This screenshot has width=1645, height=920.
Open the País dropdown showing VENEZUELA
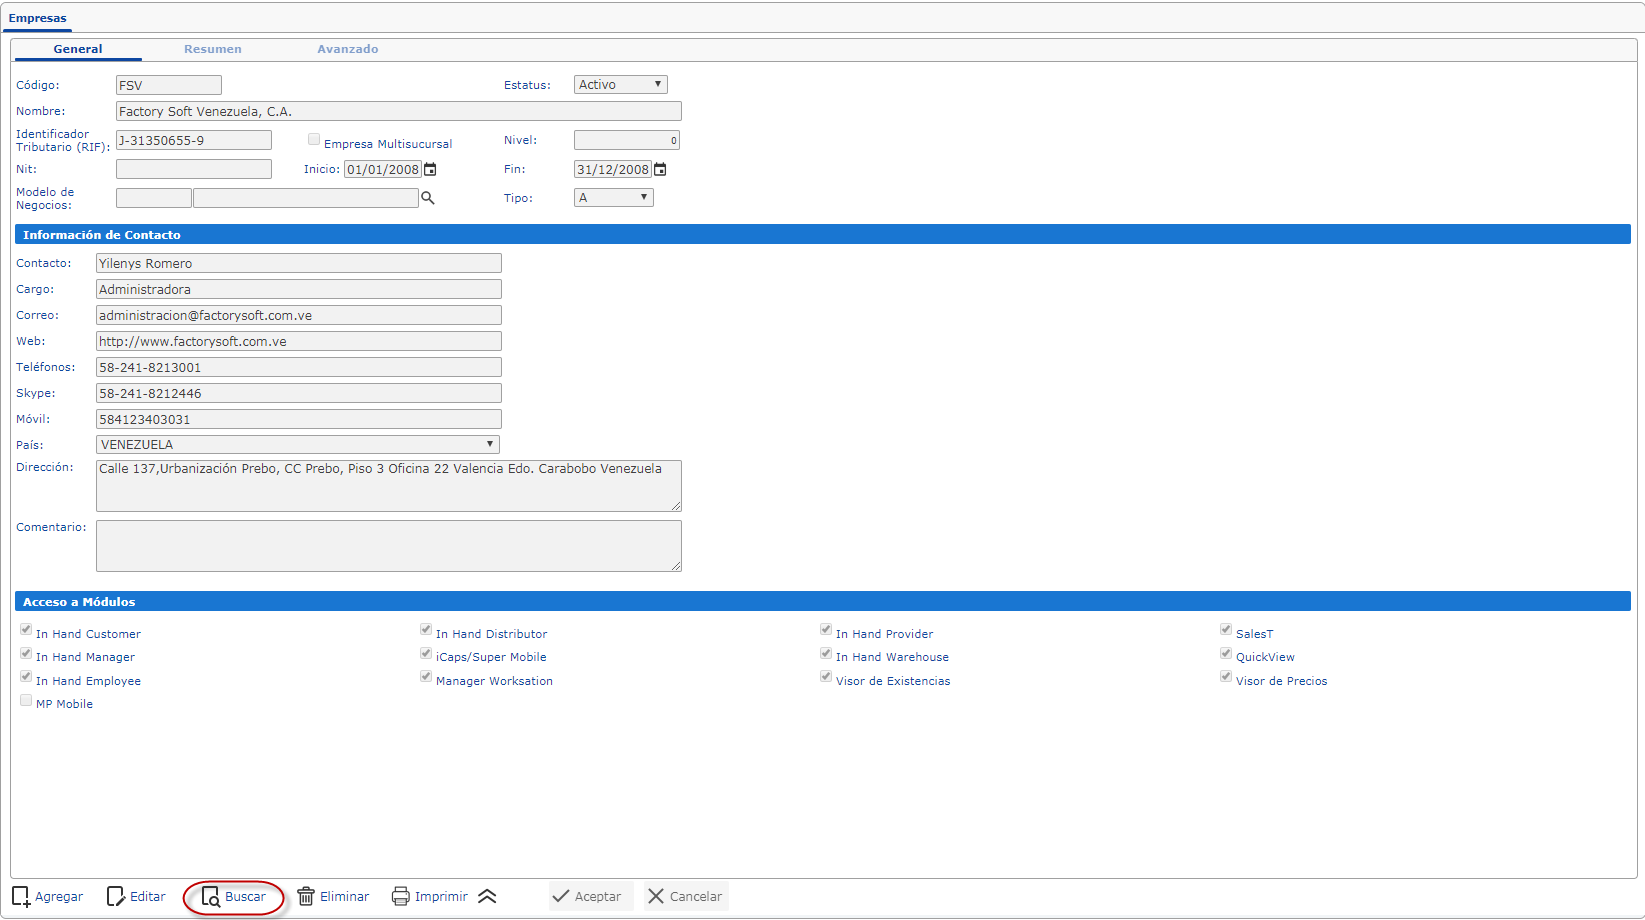297,445
